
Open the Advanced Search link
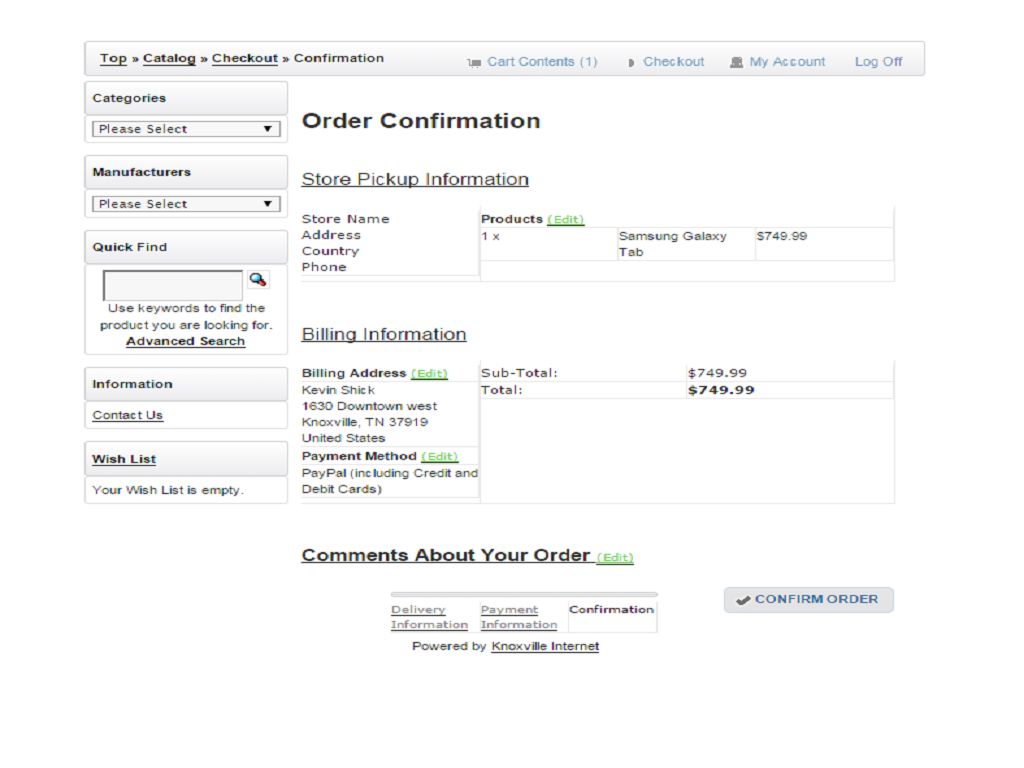coord(185,341)
